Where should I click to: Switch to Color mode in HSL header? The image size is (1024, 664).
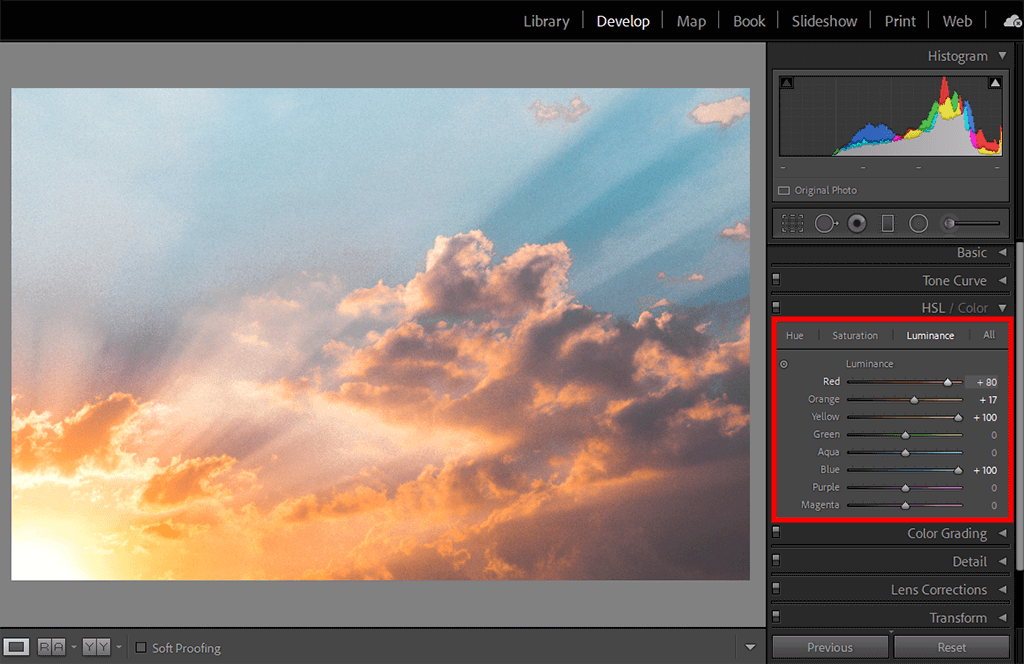pos(972,308)
